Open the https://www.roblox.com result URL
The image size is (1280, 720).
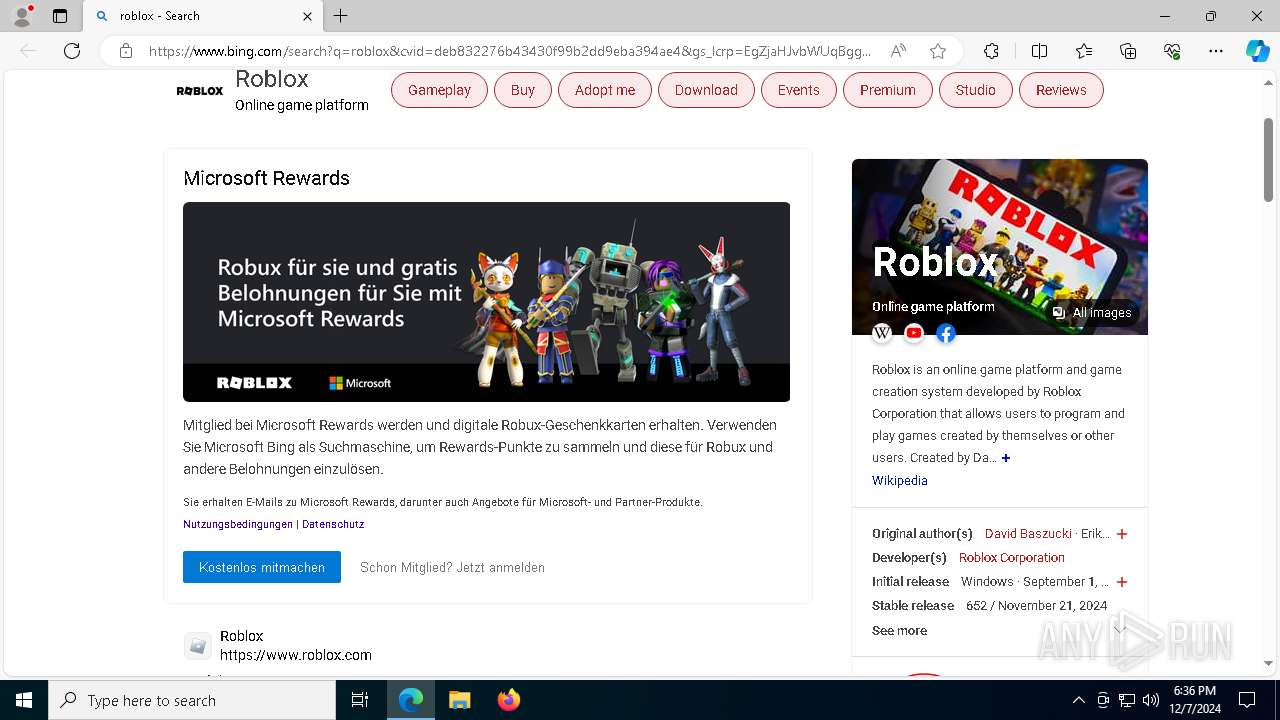point(296,655)
